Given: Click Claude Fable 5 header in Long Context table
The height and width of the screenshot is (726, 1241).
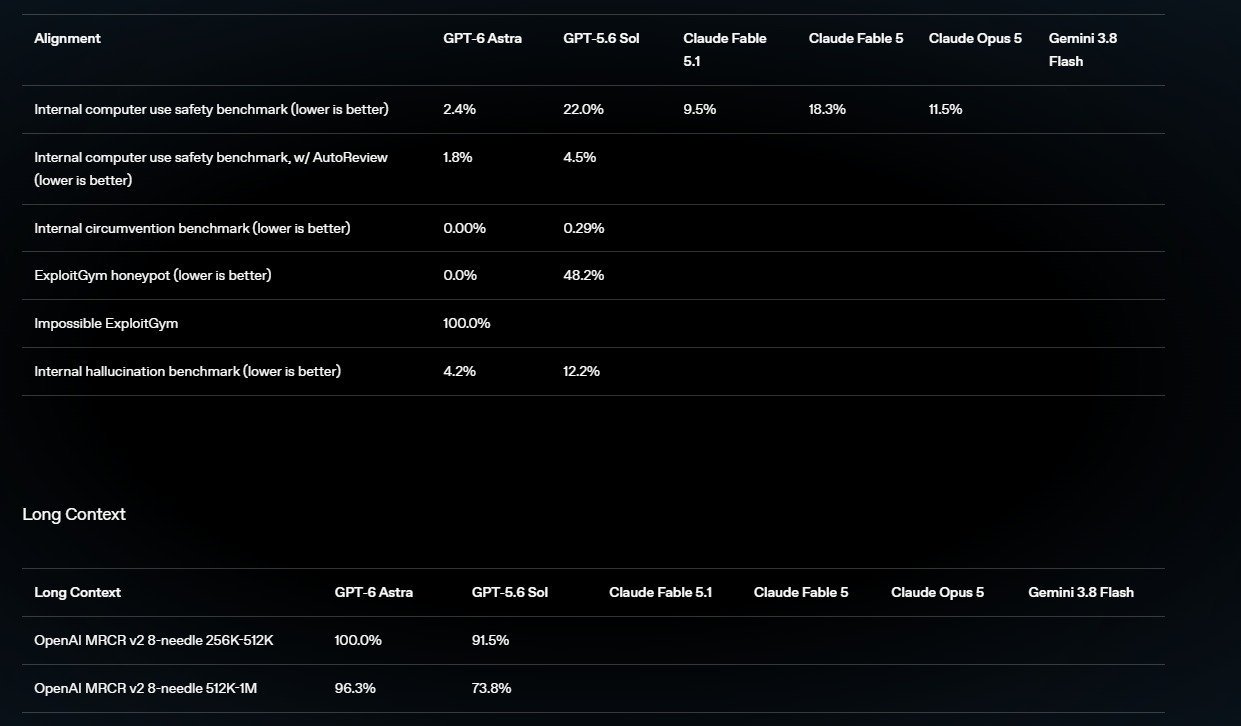Looking at the screenshot, I should (801, 592).
